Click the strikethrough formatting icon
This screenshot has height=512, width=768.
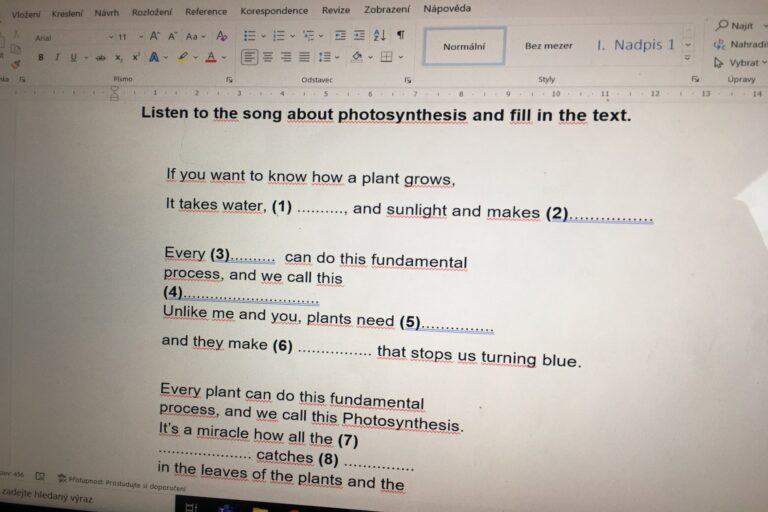coord(100,57)
